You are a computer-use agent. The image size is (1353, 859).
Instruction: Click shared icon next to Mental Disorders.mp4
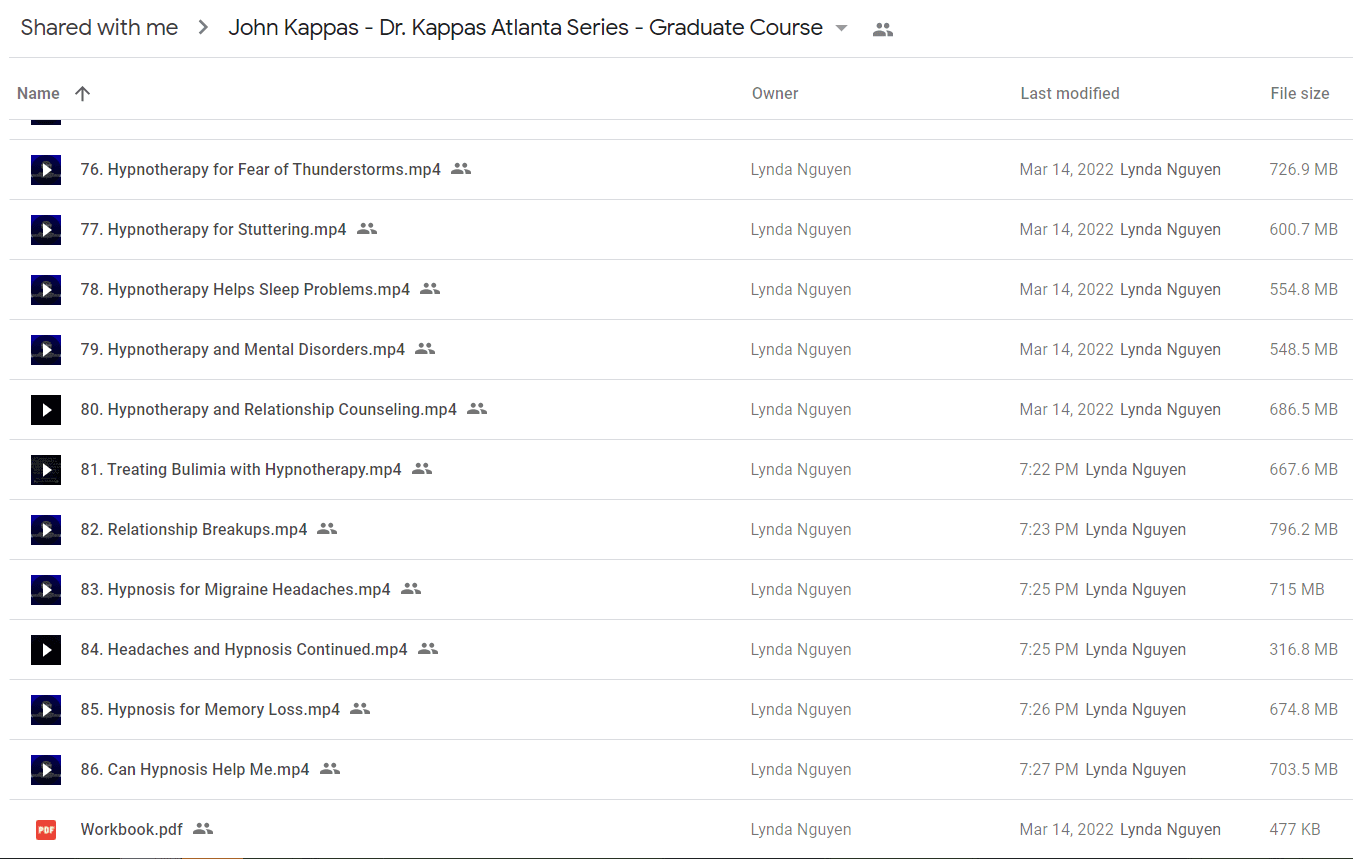pyautogui.click(x=425, y=349)
